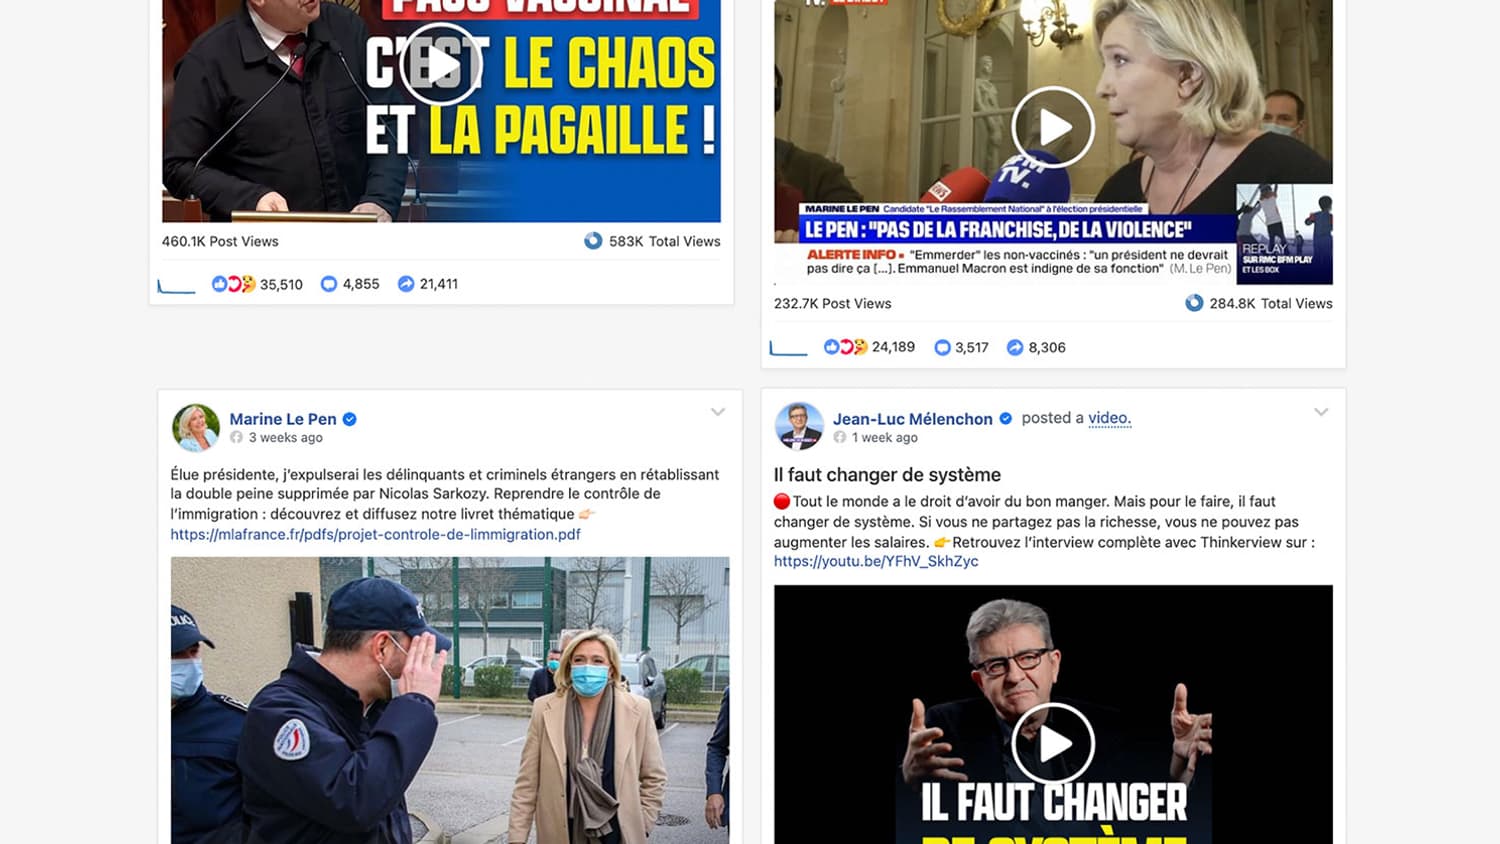This screenshot has width=1500, height=844.
Task: Open Marine Le Pen police photo
Action: coord(450,700)
